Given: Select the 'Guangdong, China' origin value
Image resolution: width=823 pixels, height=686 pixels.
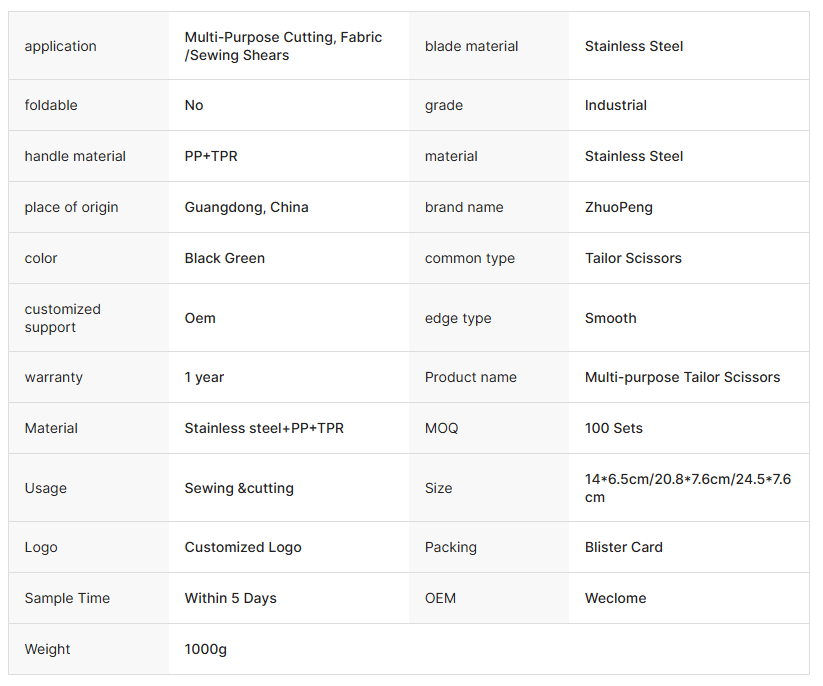Looking at the screenshot, I should tap(246, 207).
